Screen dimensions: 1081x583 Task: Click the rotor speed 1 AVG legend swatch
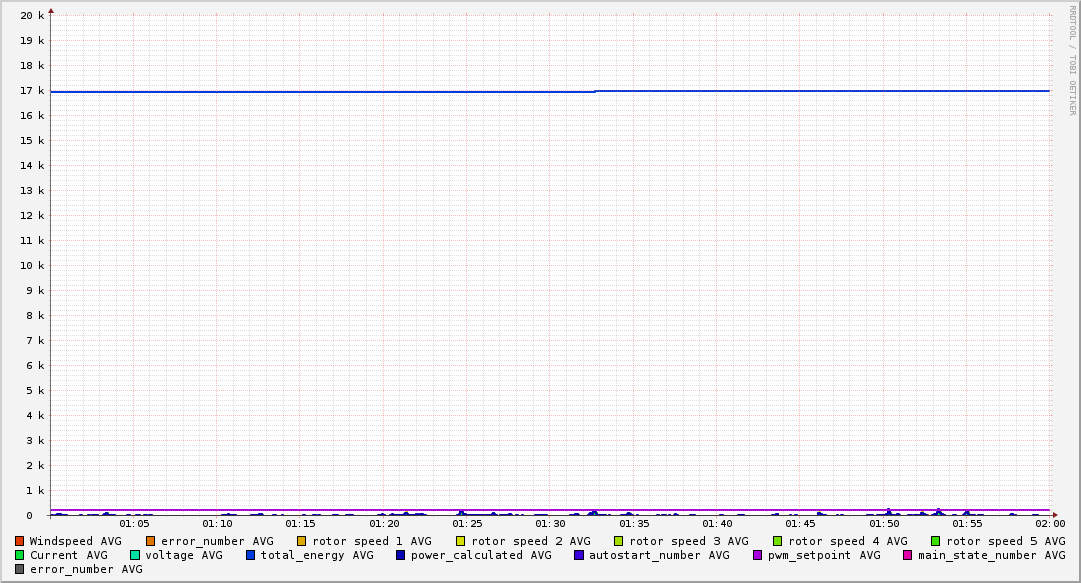pyautogui.click(x=302, y=542)
